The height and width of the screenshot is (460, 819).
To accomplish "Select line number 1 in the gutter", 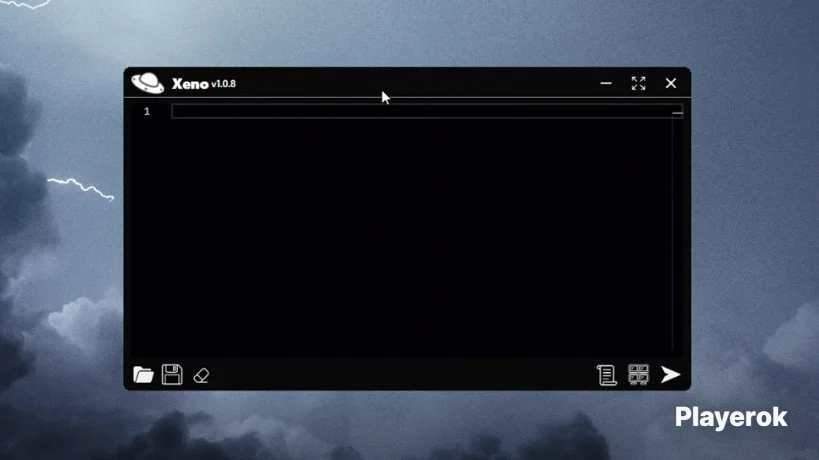I will (x=147, y=111).
